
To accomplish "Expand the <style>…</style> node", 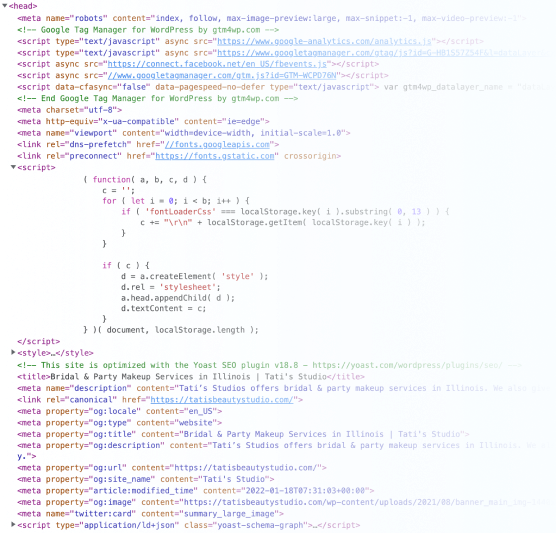I will pos(13,352).
